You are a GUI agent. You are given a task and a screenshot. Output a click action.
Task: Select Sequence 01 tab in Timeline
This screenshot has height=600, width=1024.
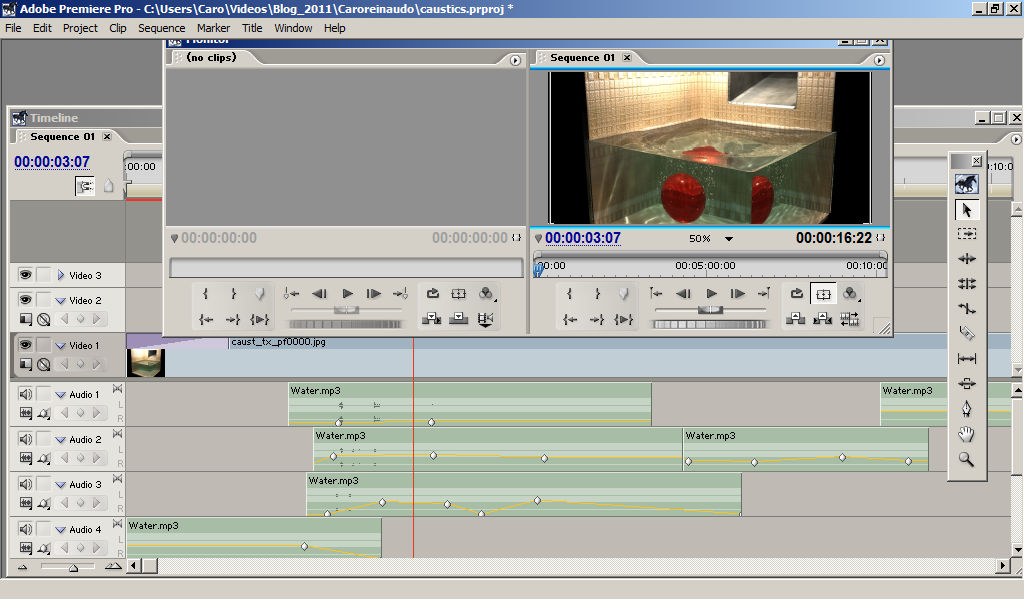coord(63,136)
